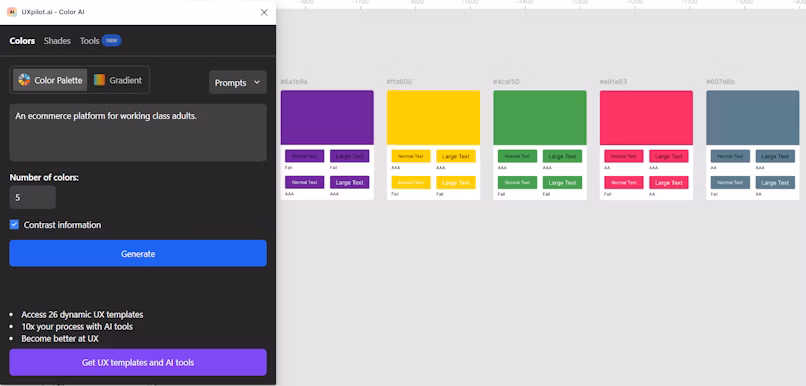
Task: Select the blue-gray #607d8b color swatch
Action: point(753,117)
